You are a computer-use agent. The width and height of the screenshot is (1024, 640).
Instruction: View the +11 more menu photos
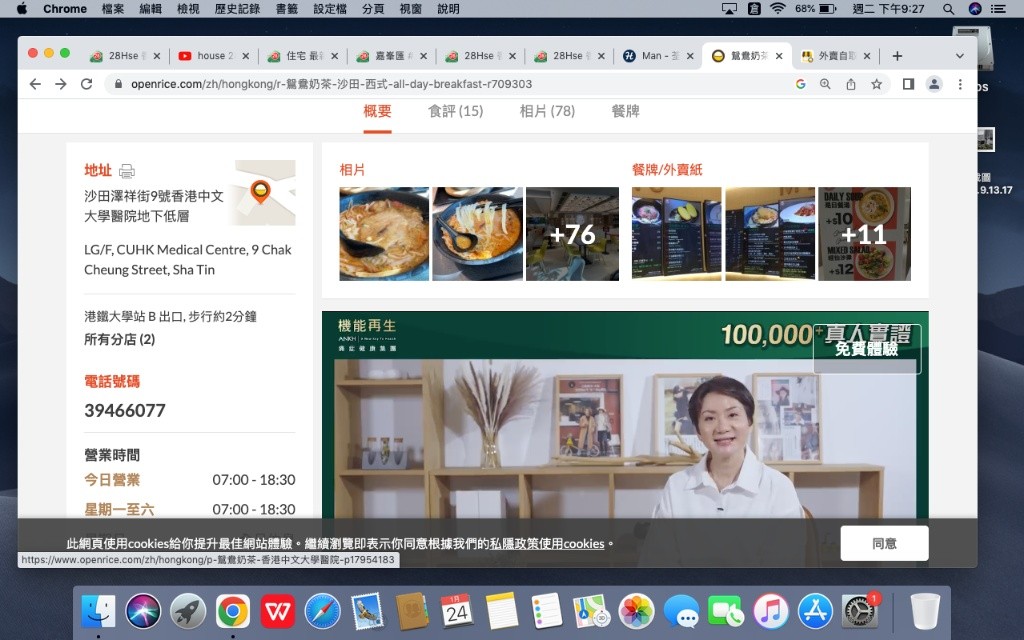(864, 234)
